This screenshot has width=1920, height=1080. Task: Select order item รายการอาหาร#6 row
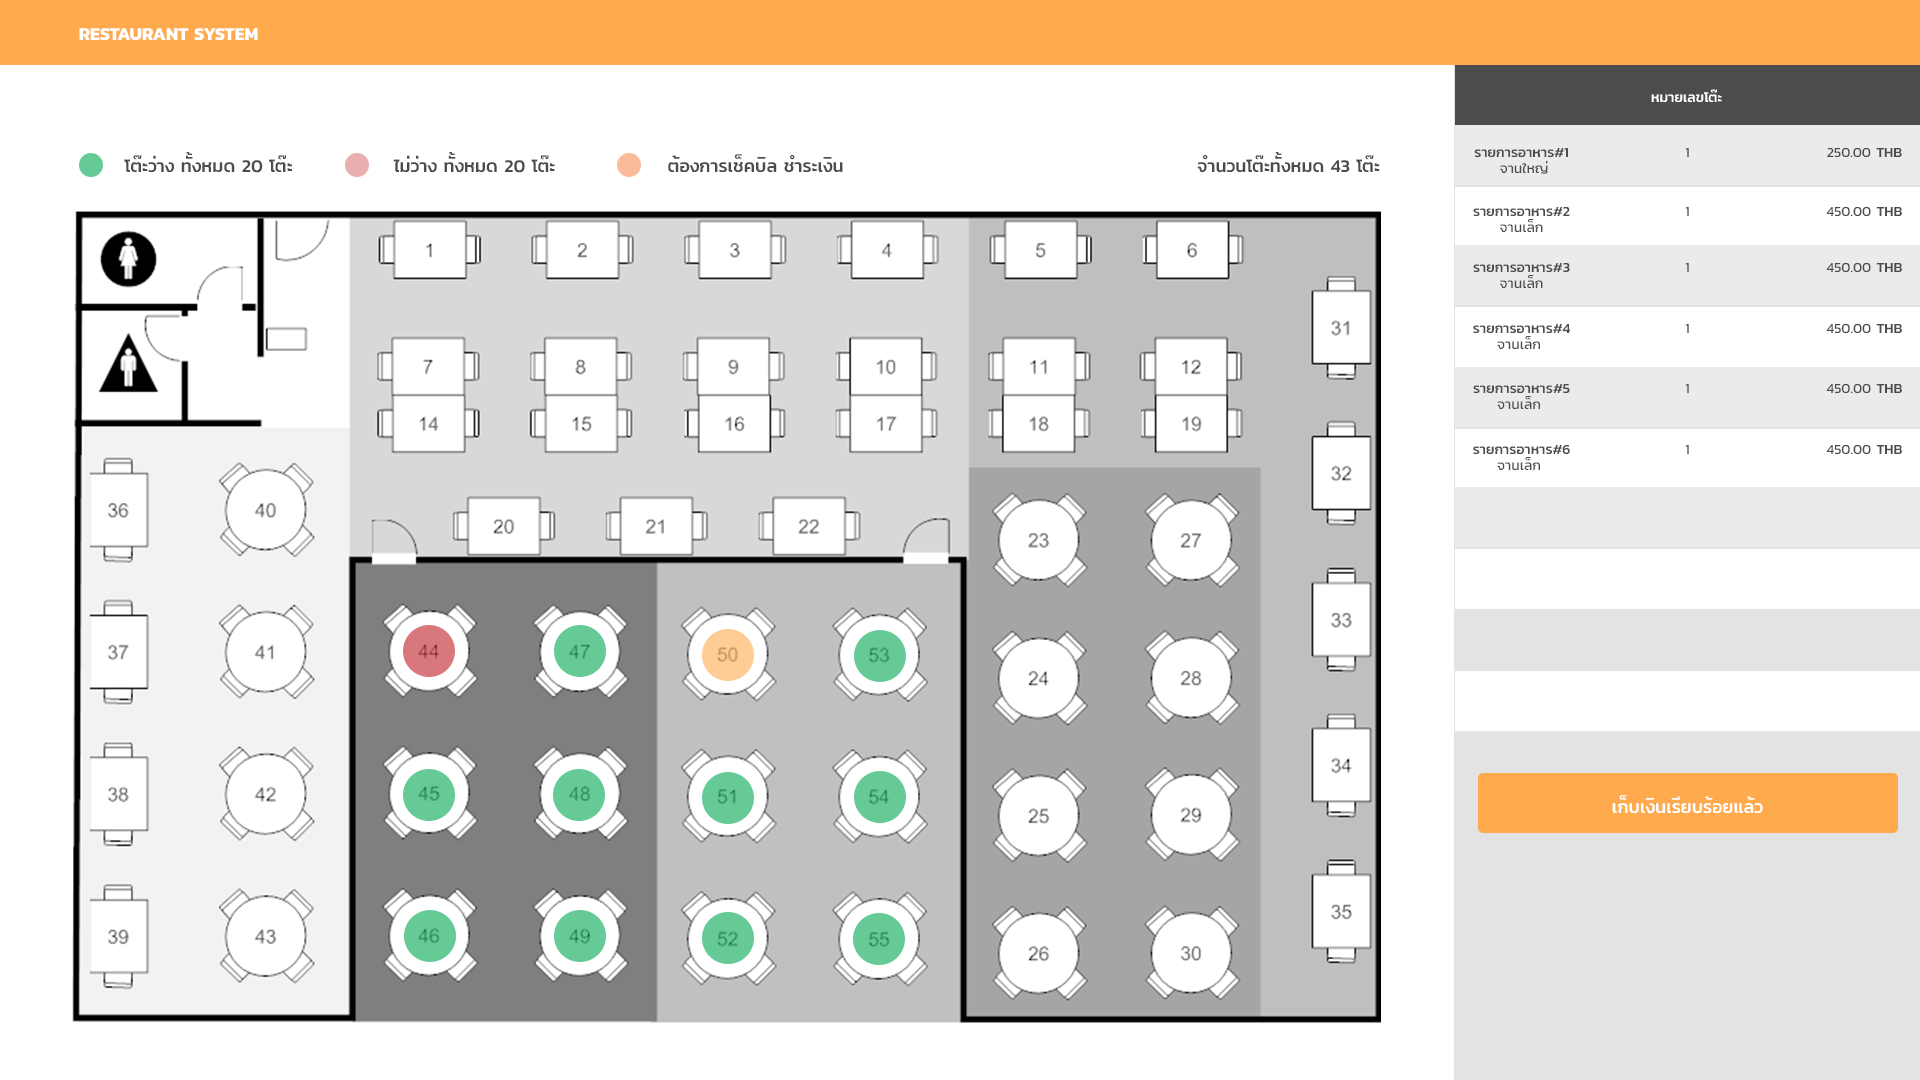click(1687, 458)
